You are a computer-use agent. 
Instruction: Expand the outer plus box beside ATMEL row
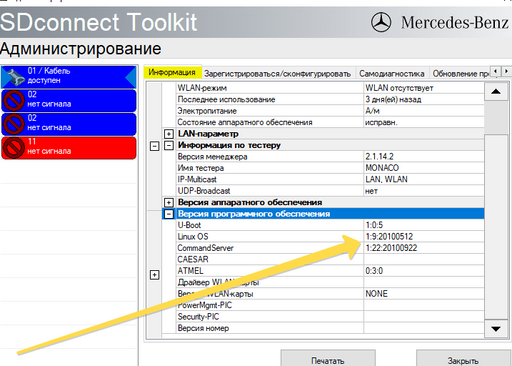pos(154,275)
